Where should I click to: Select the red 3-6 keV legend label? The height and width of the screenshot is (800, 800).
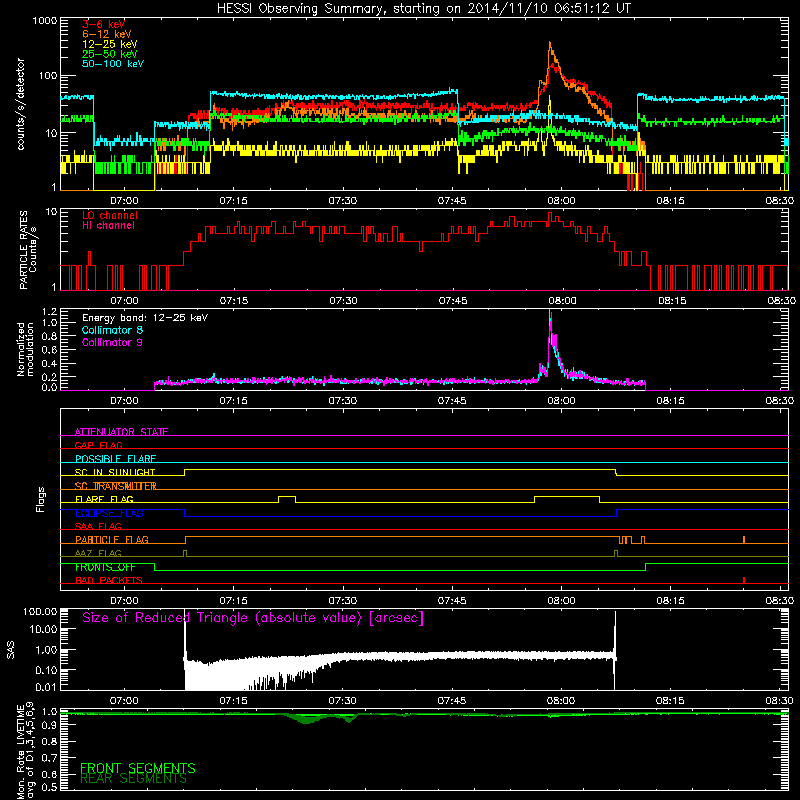tap(103, 24)
